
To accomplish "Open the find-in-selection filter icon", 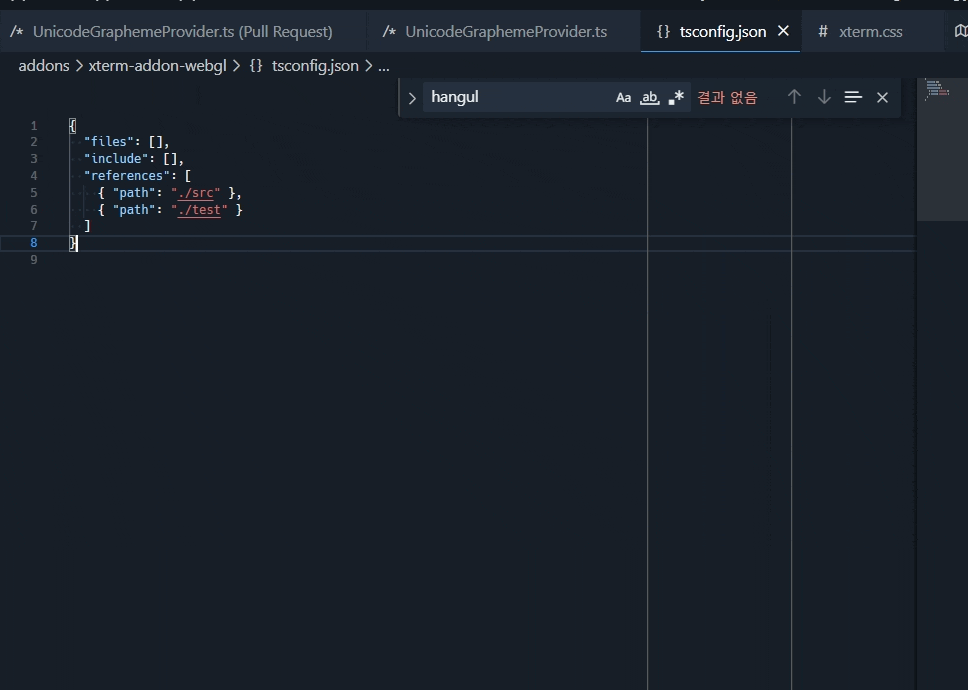I will click(852, 97).
